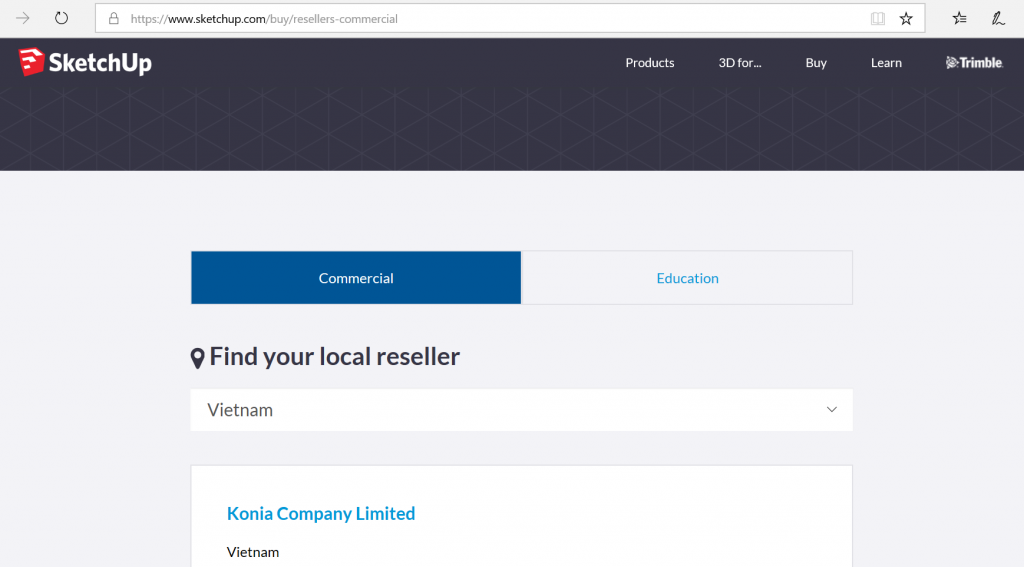Image resolution: width=1024 pixels, height=567 pixels.
Task: Expand the Vietnam country dropdown
Action: coord(521,410)
